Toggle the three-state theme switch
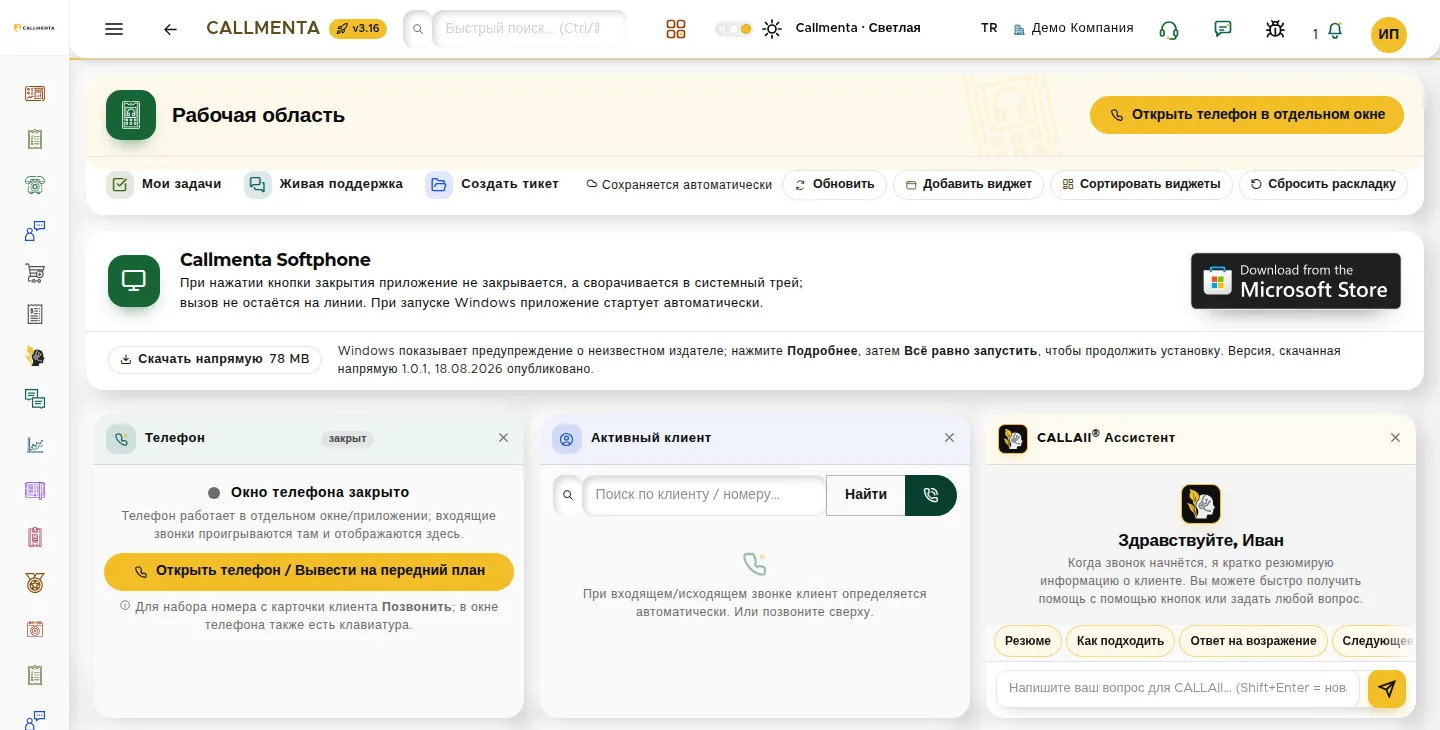The image size is (1440, 730). pos(733,29)
